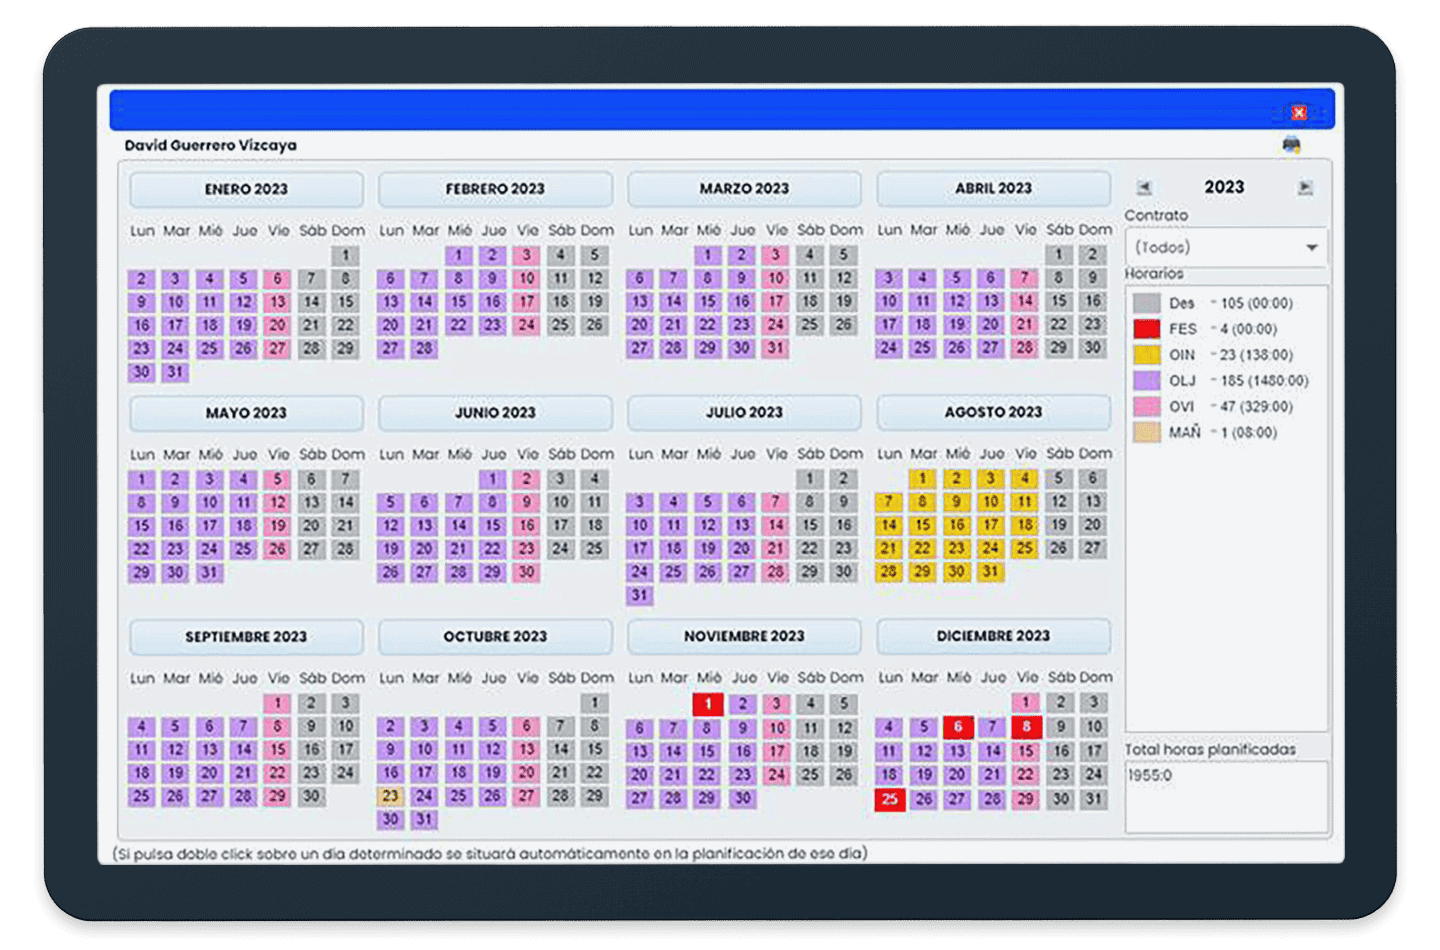The image size is (1440, 950).
Task: Select the yellow OIN schedule swatch
Action: point(1146,355)
